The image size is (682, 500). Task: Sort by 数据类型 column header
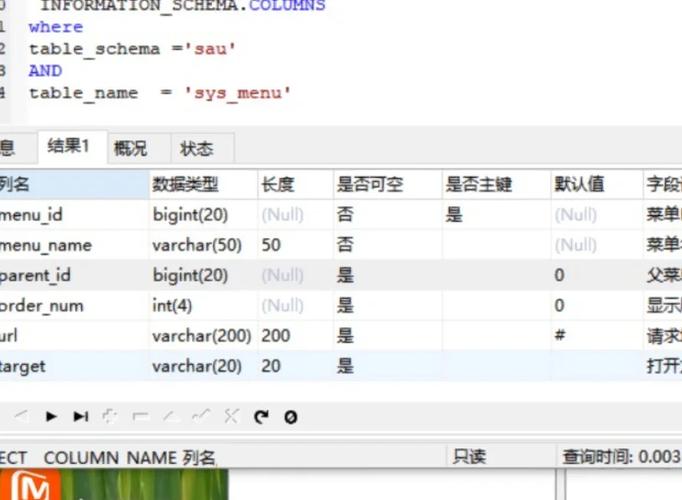185,184
